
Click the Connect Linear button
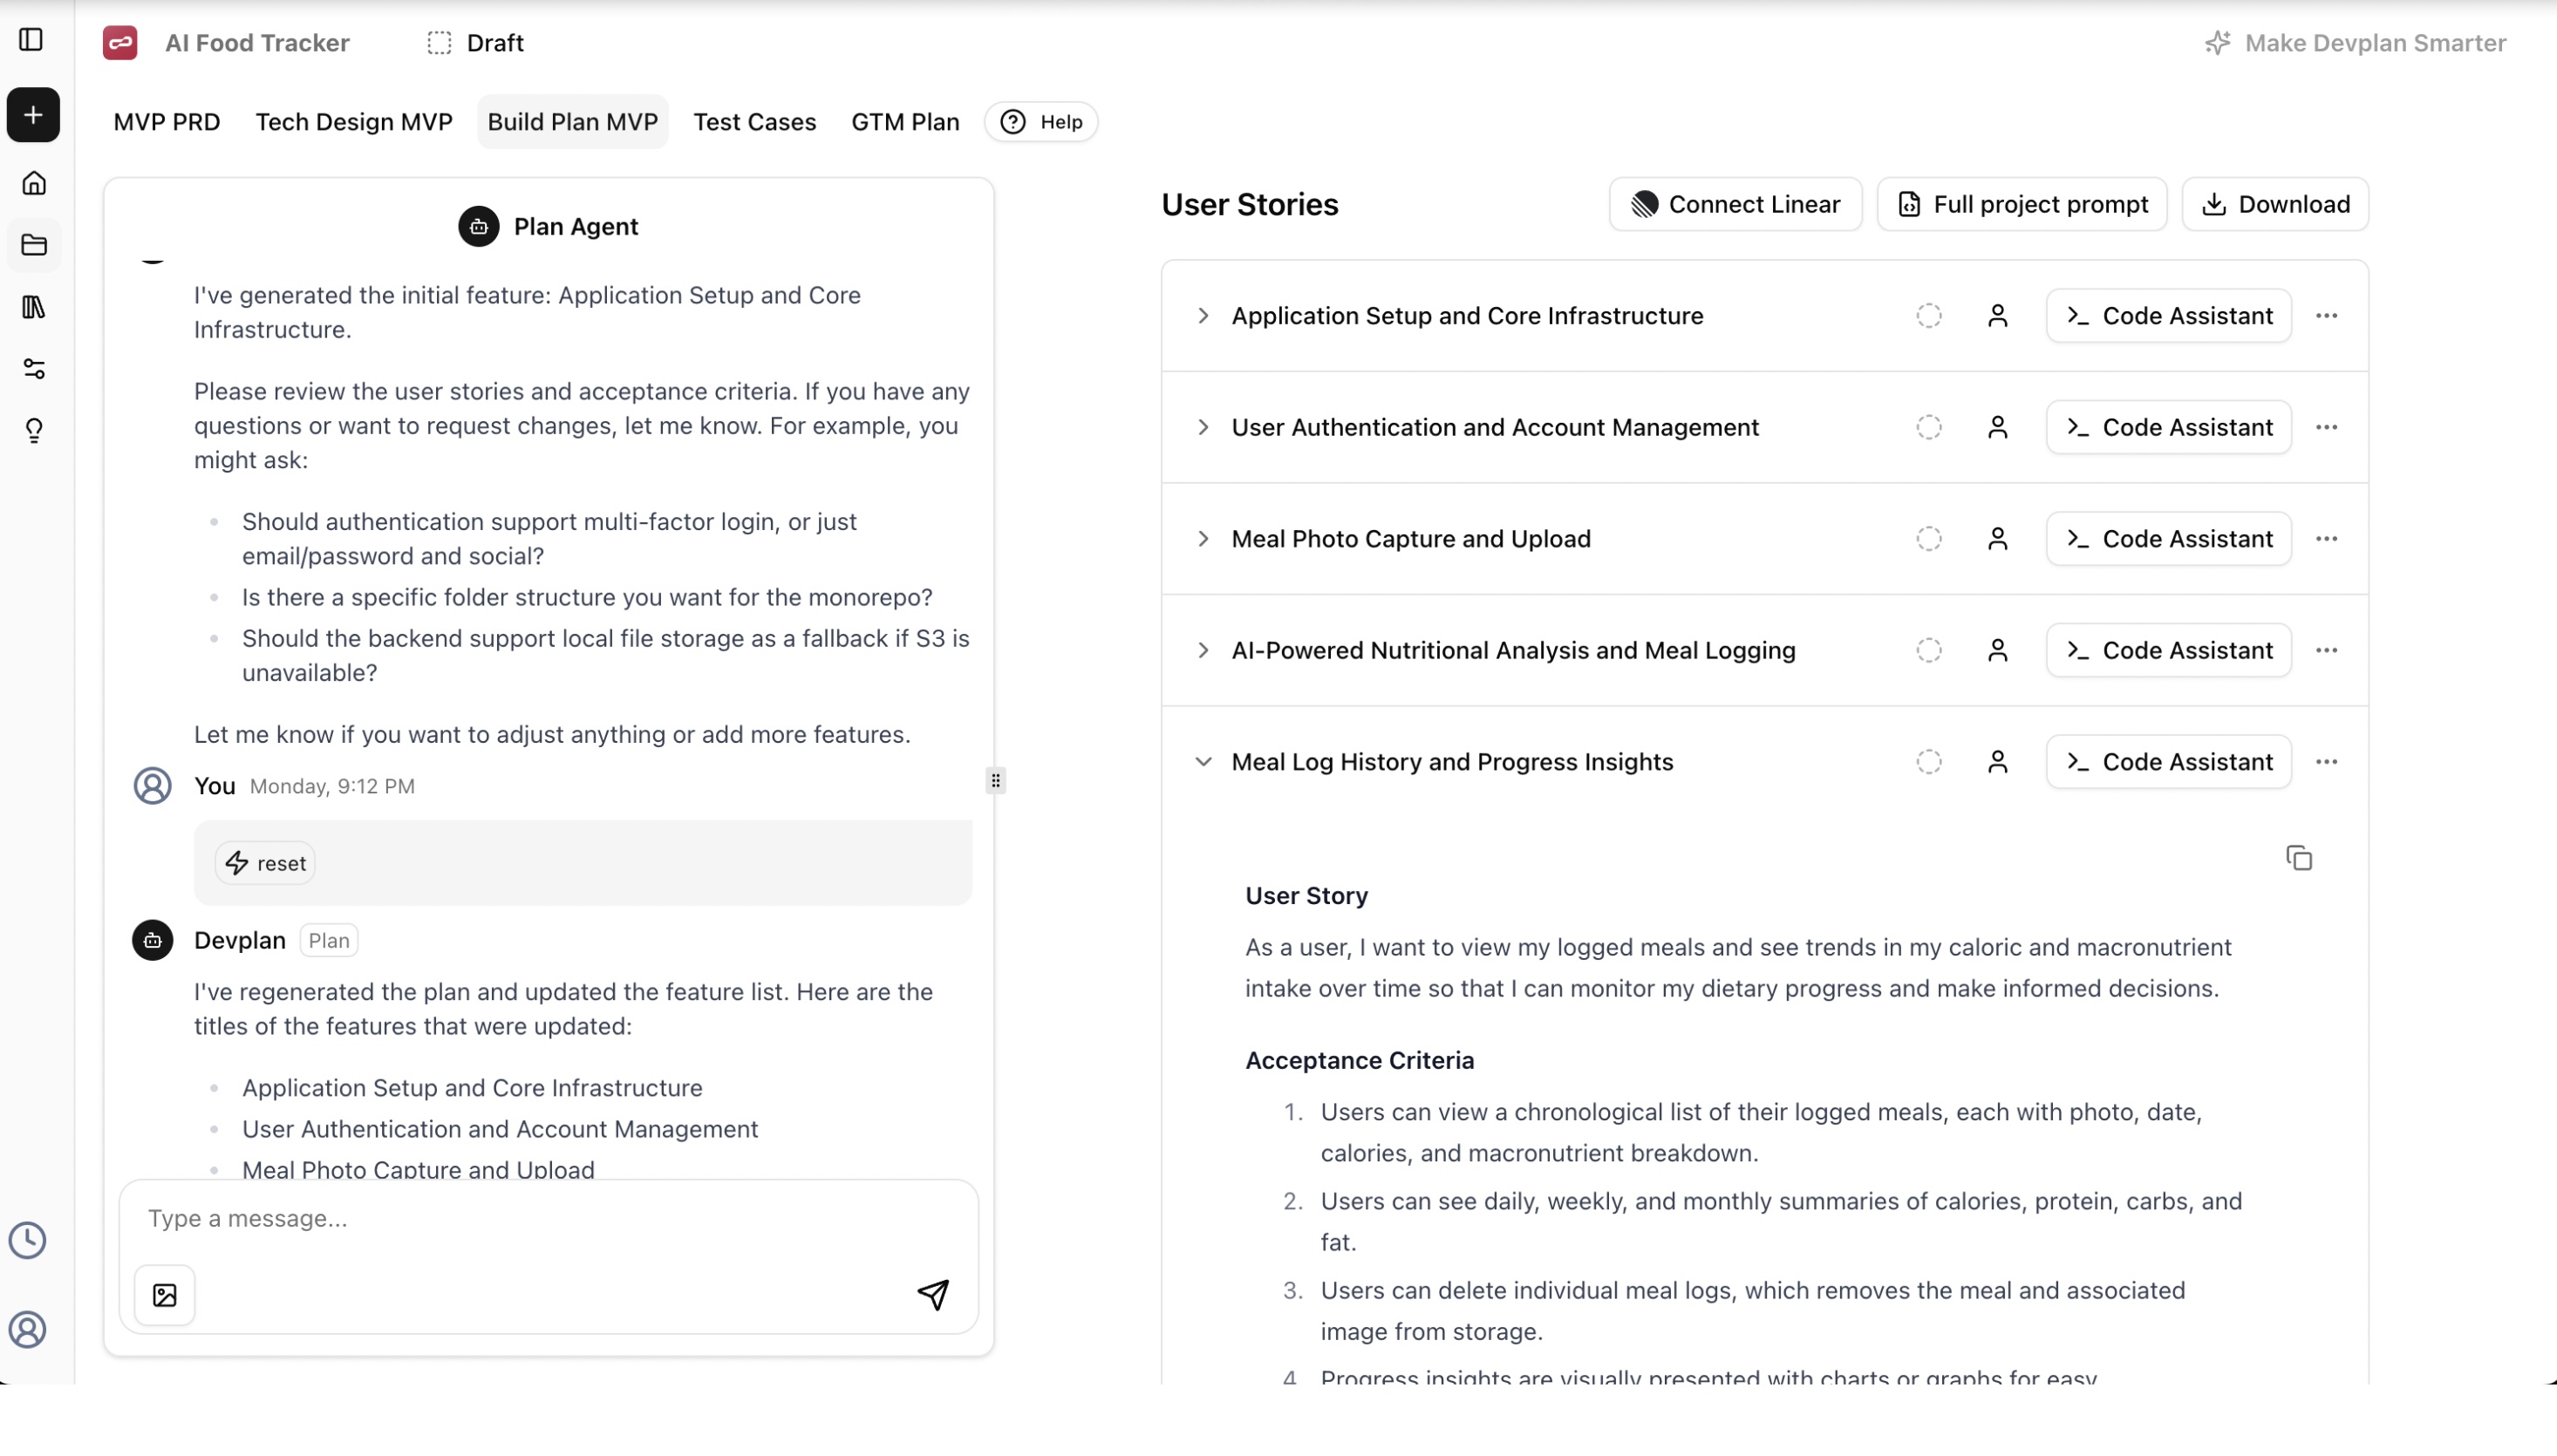(1736, 204)
